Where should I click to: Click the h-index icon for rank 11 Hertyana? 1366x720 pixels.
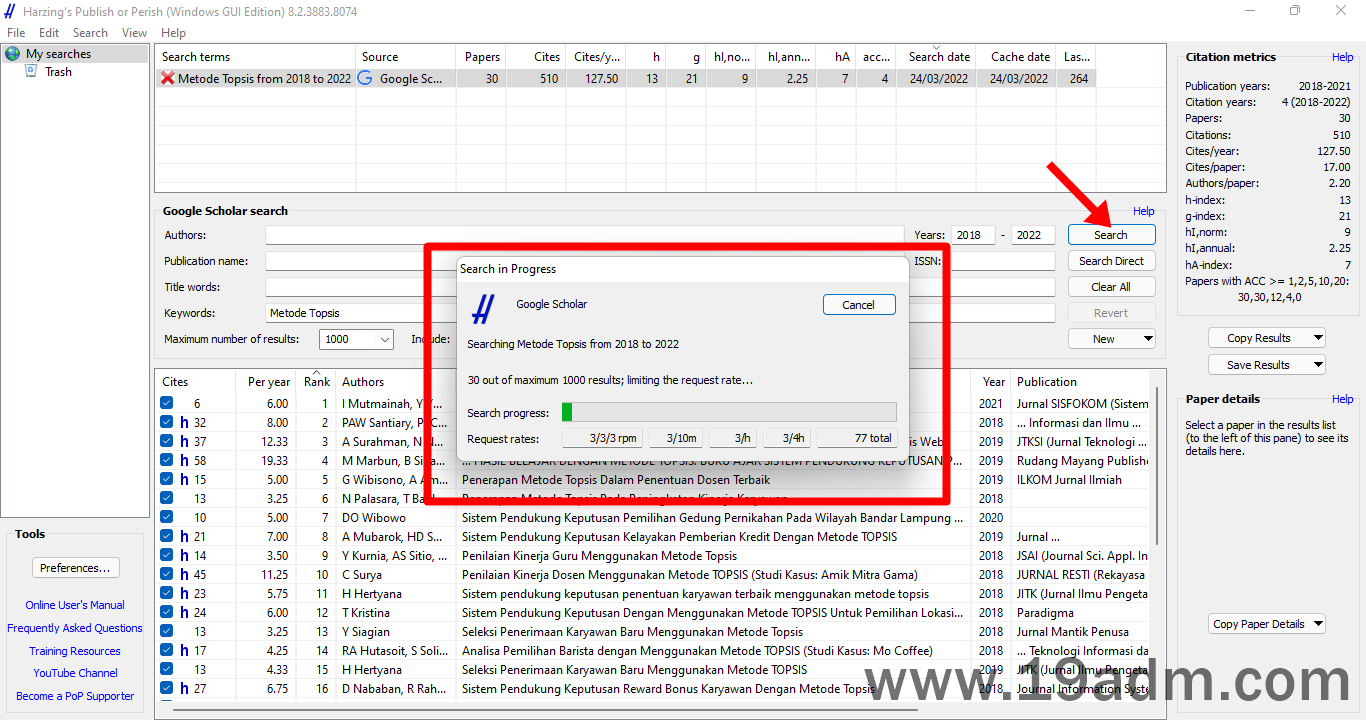(x=184, y=594)
